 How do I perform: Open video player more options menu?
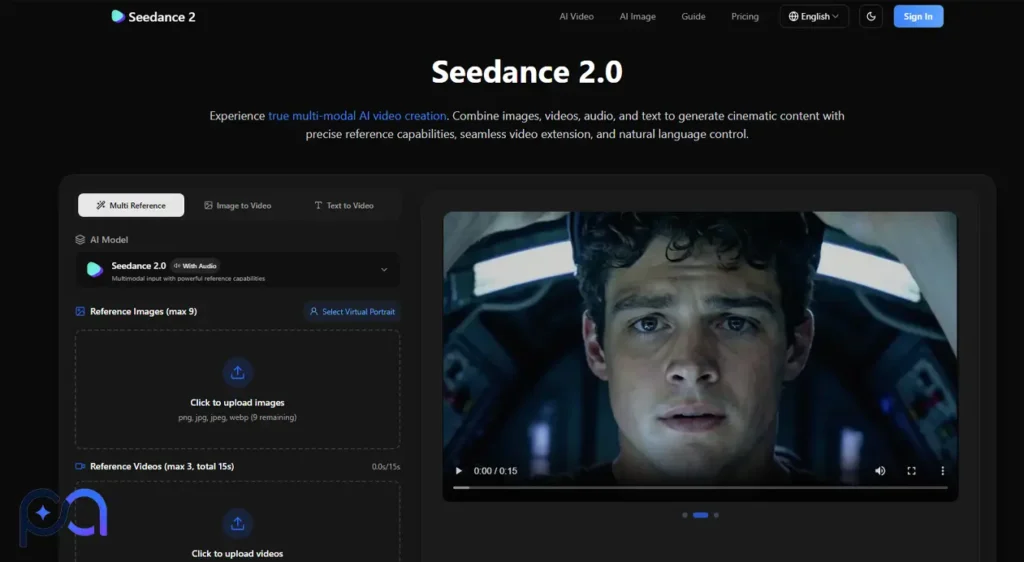coord(942,471)
